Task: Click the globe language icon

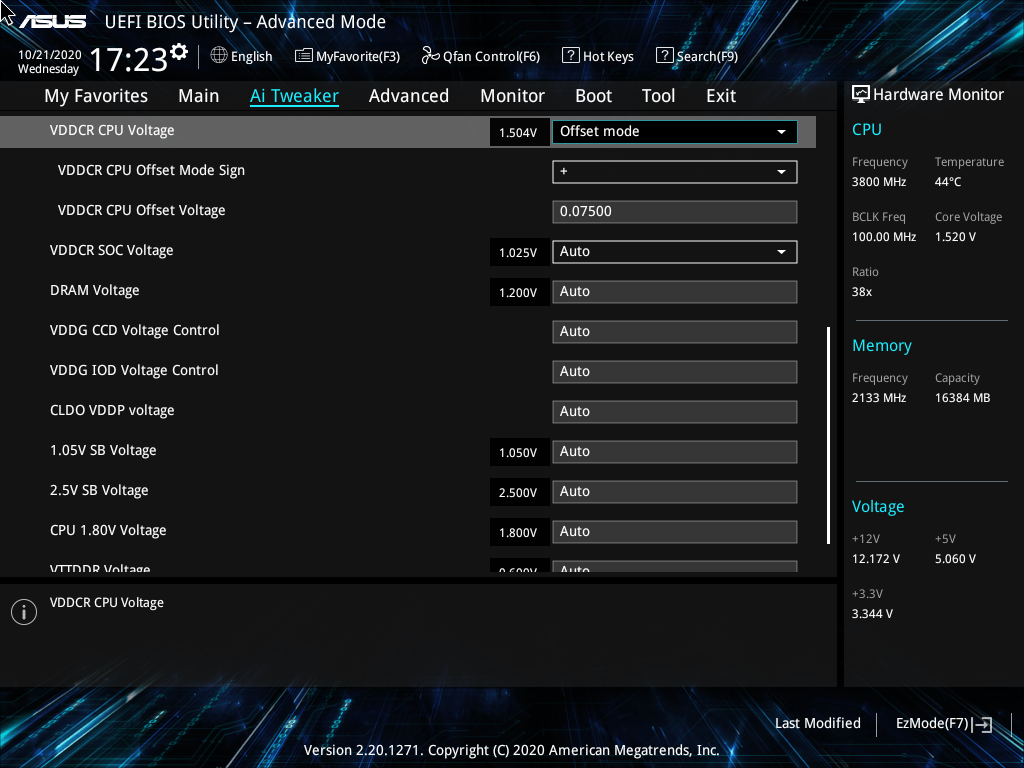Action: [219, 56]
